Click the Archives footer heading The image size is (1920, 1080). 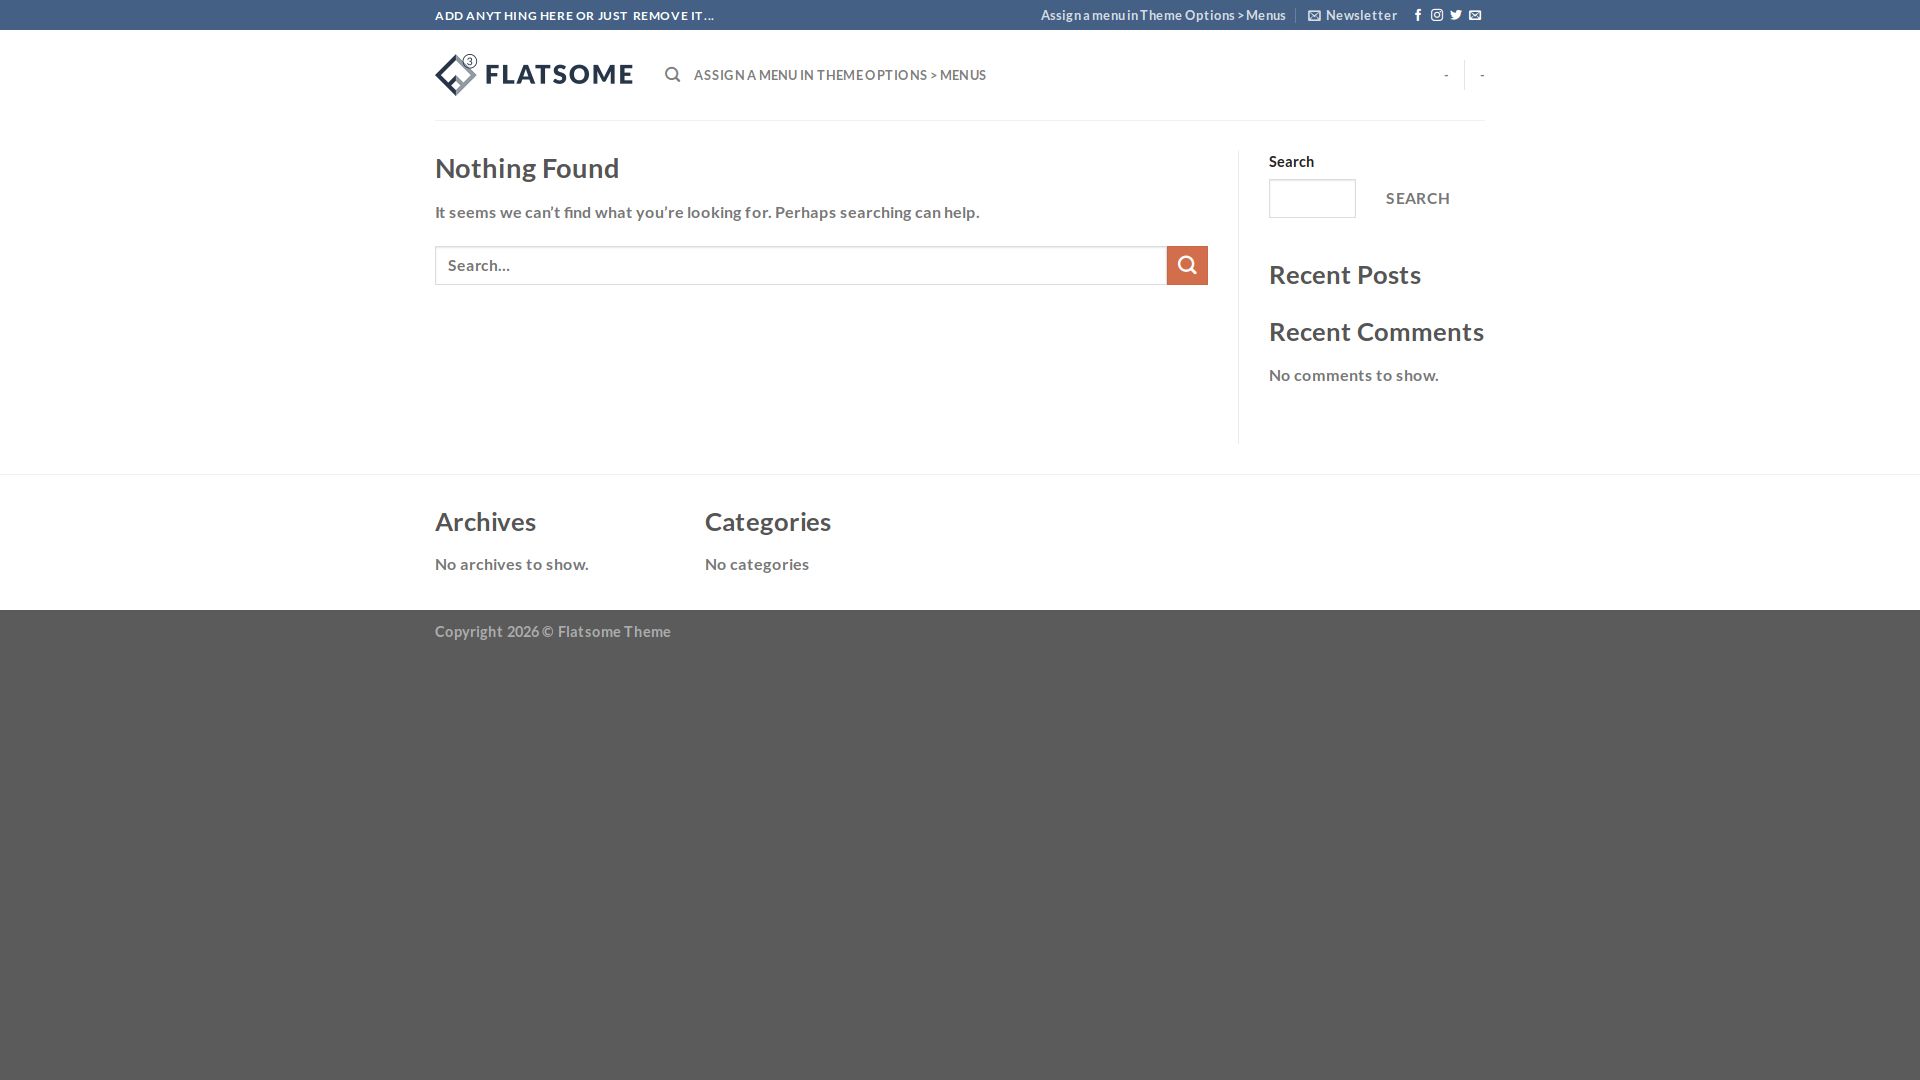pyautogui.click(x=485, y=521)
